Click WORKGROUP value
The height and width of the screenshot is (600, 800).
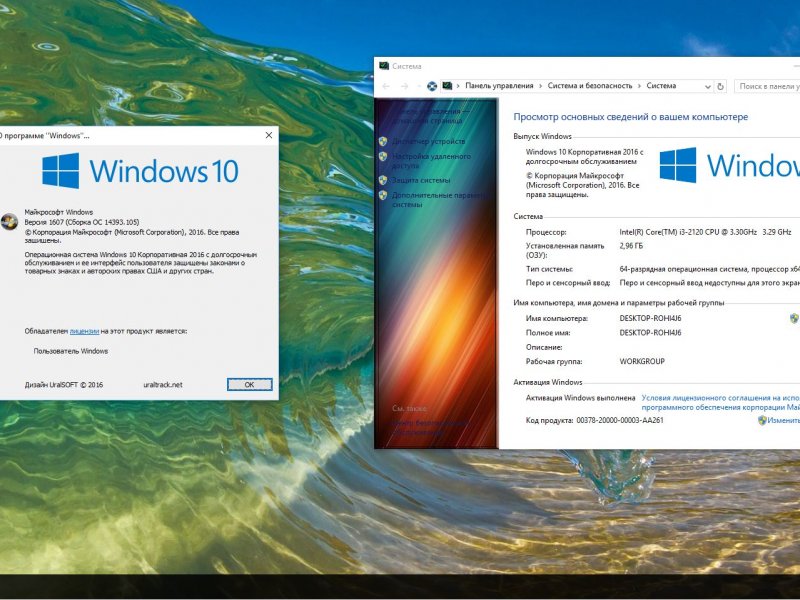642,361
